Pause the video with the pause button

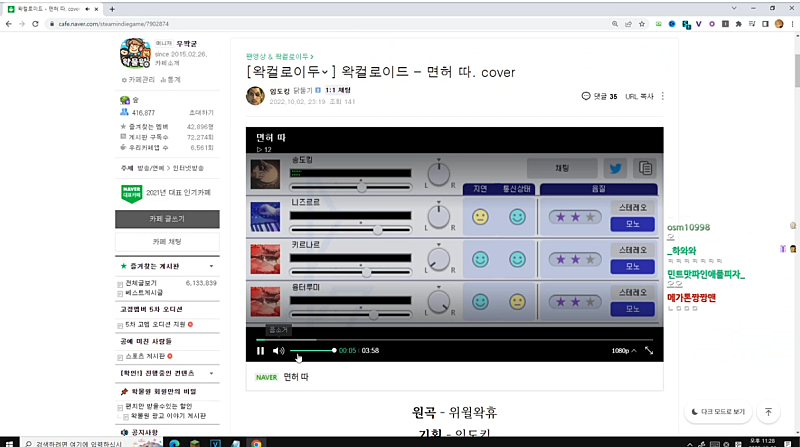click(x=260, y=351)
